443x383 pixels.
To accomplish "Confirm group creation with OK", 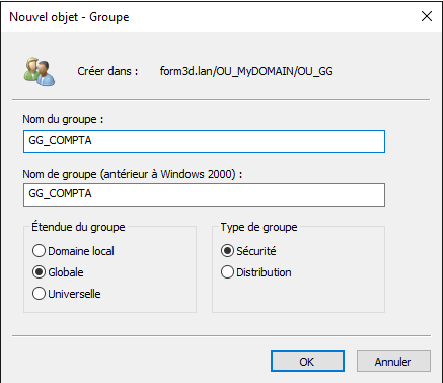I will coord(308,361).
